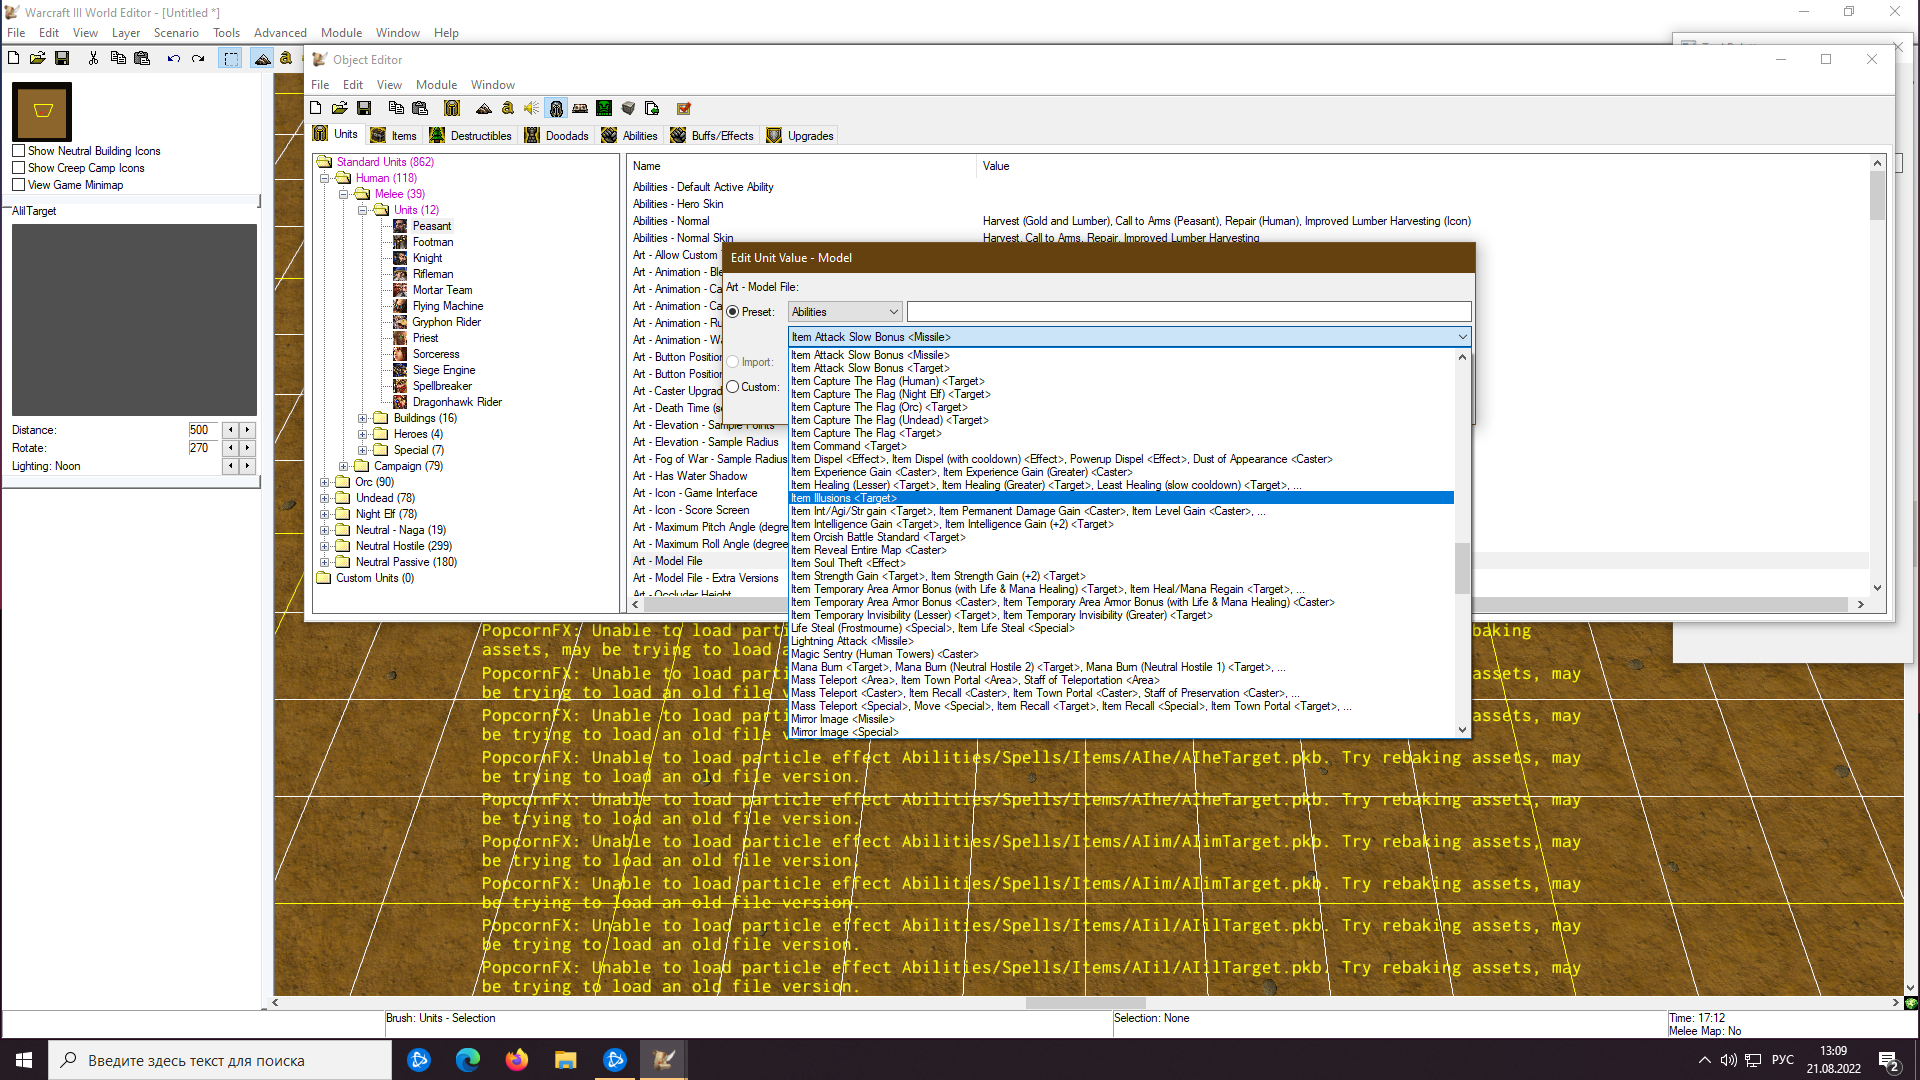Image resolution: width=1920 pixels, height=1080 pixels.
Task: Open the Sound Editor speaker icon
Action: point(531,108)
